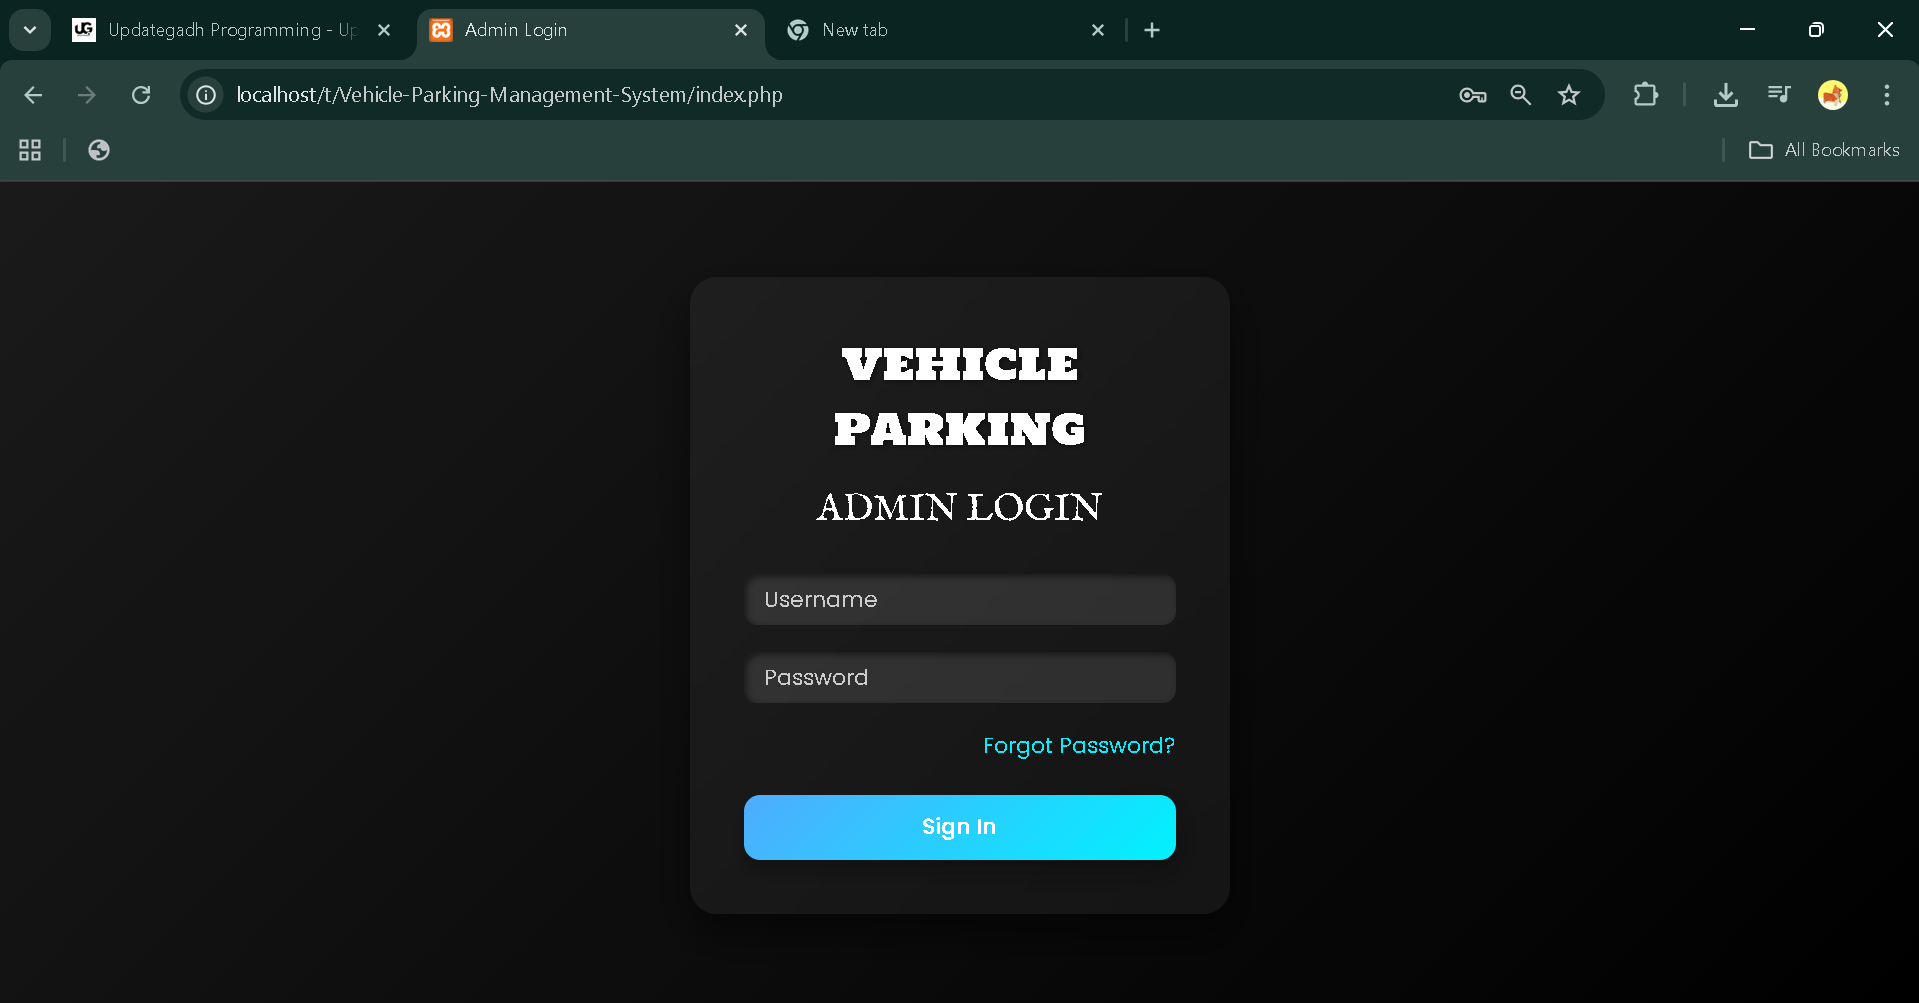Follow the Forgot Password? link

(x=1078, y=746)
